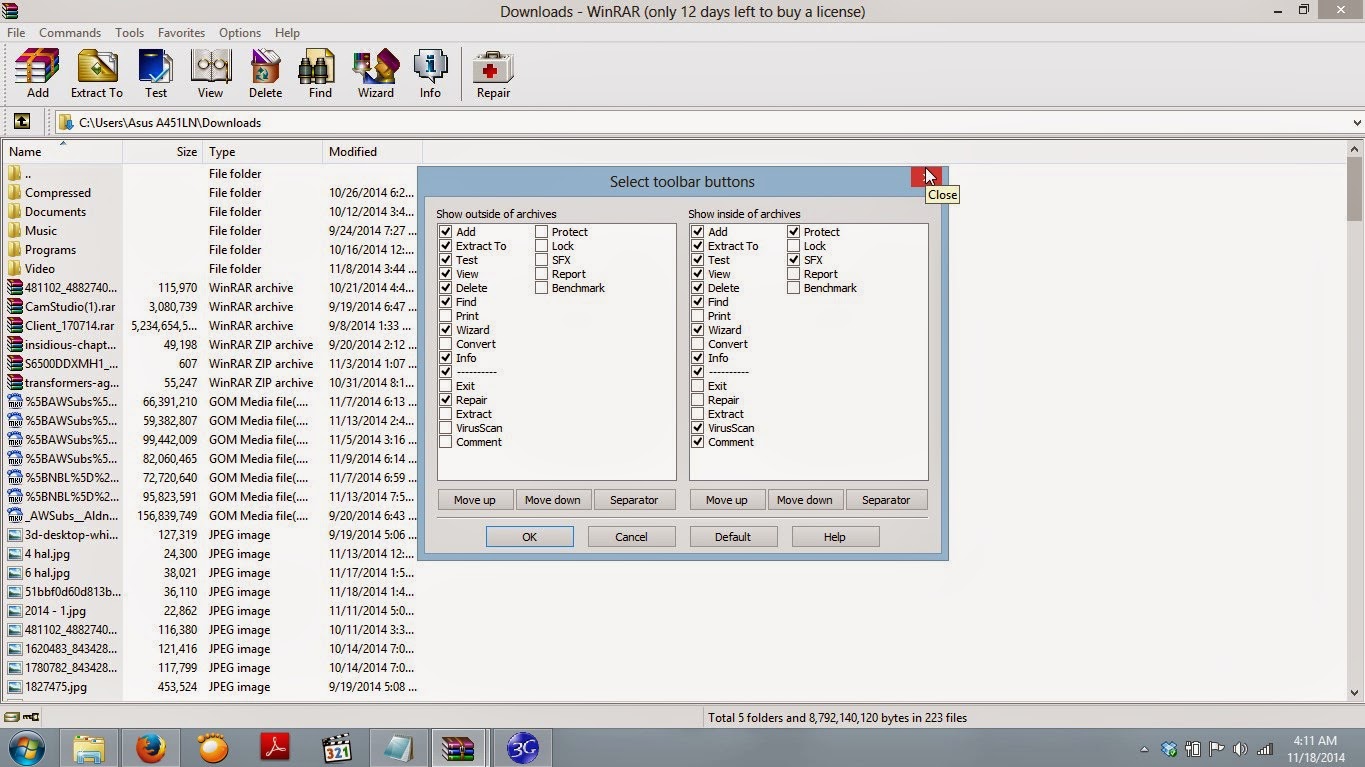Toggle the dashed separator checkbox in outside list
The width and height of the screenshot is (1365, 767).
[446, 372]
